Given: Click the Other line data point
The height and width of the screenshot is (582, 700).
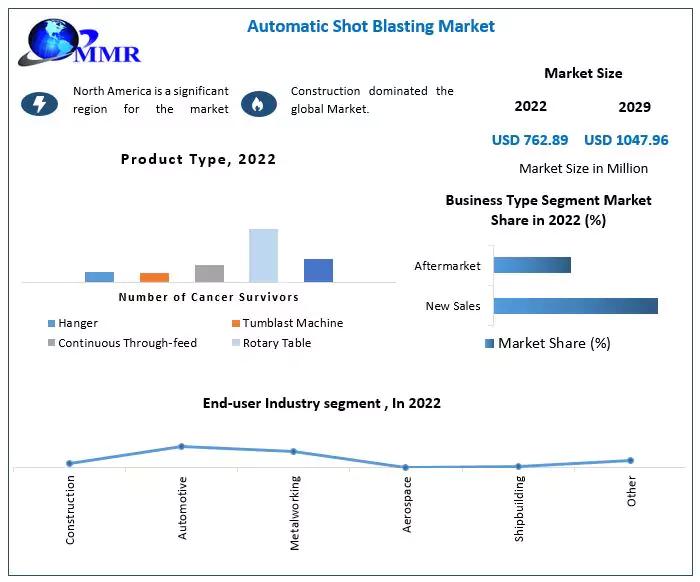Looking at the screenshot, I should pos(630,460).
